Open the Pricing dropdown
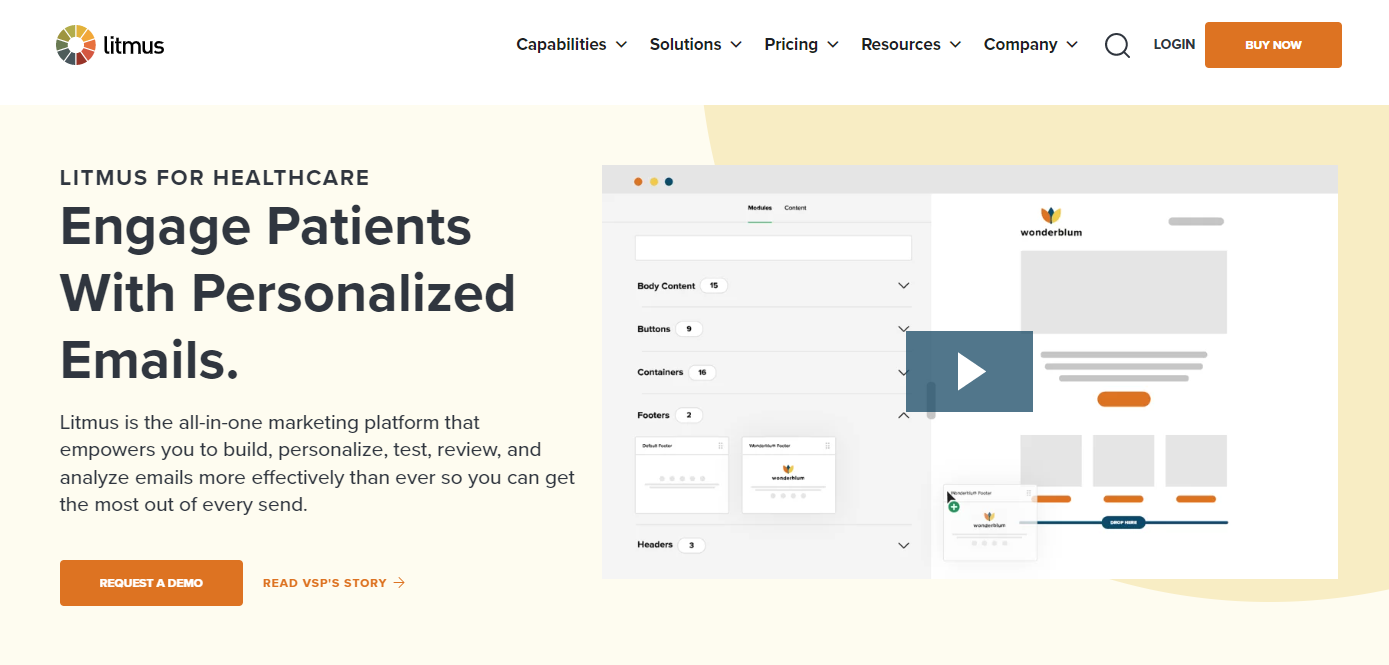Viewport: 1389px width, 665px height. (801, 45)
